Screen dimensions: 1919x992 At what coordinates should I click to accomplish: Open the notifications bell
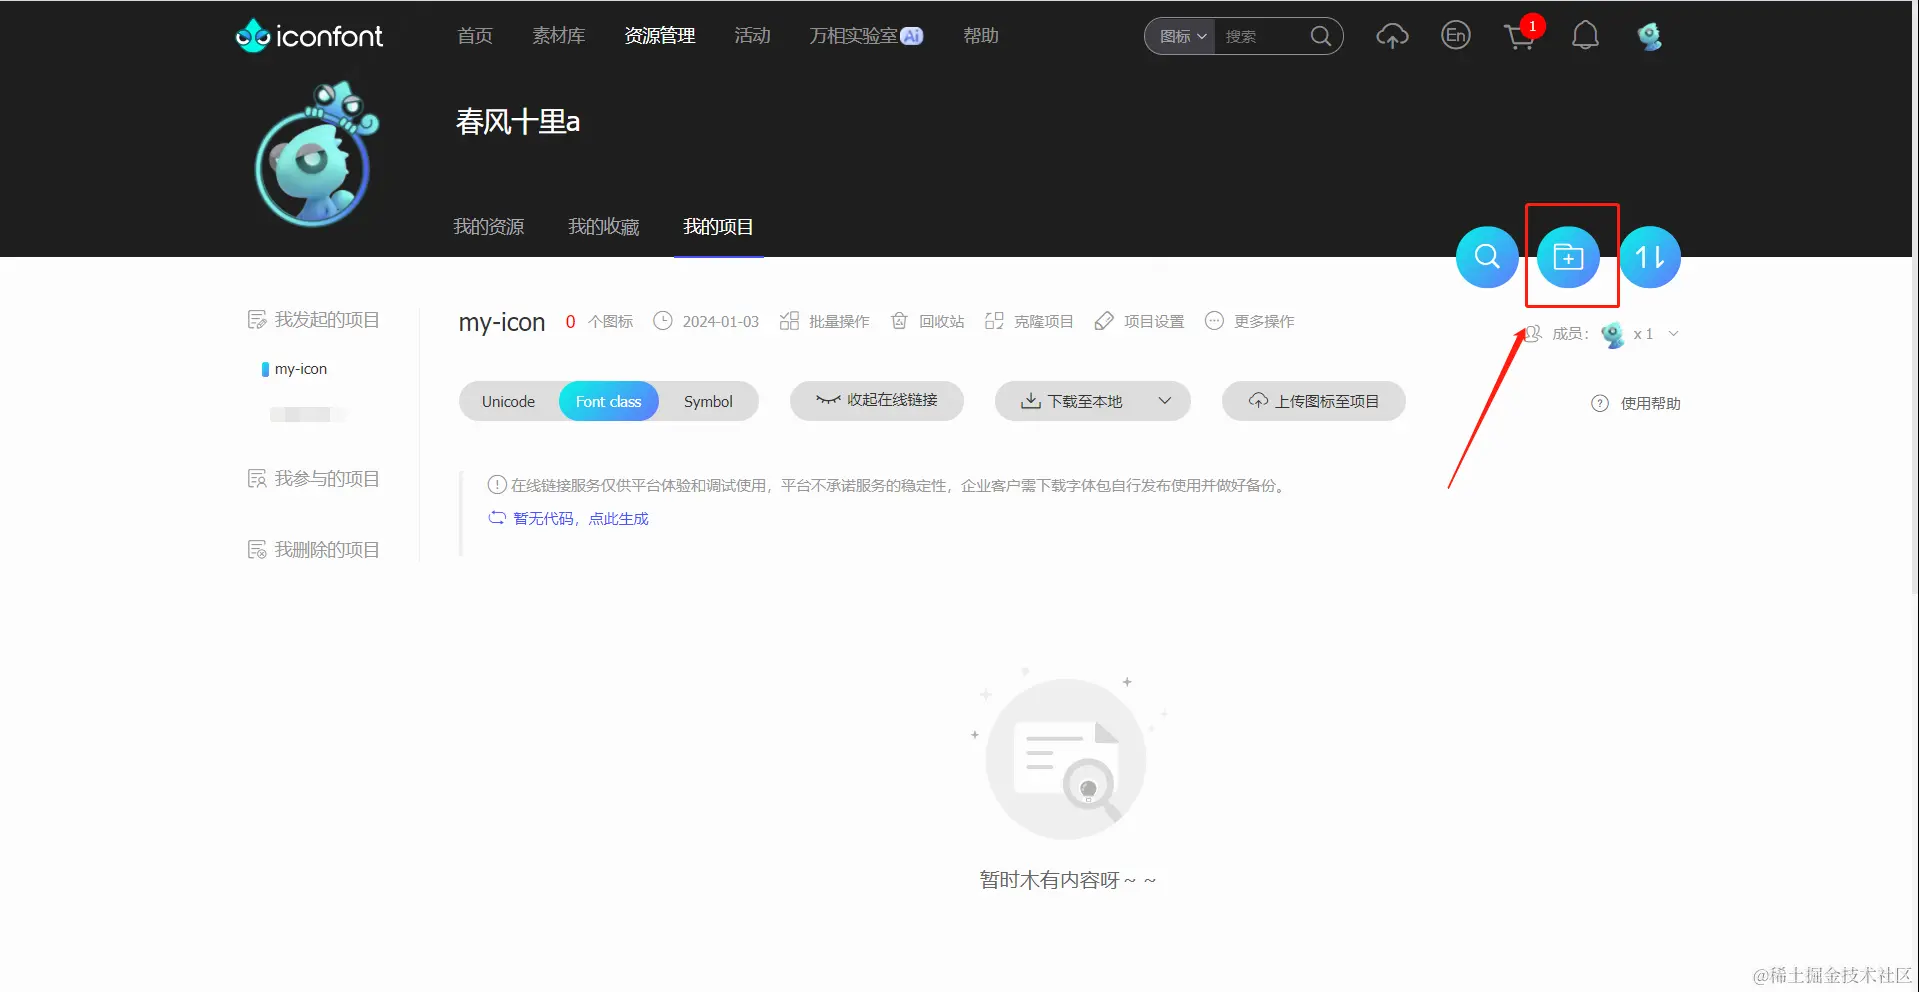1585,35
